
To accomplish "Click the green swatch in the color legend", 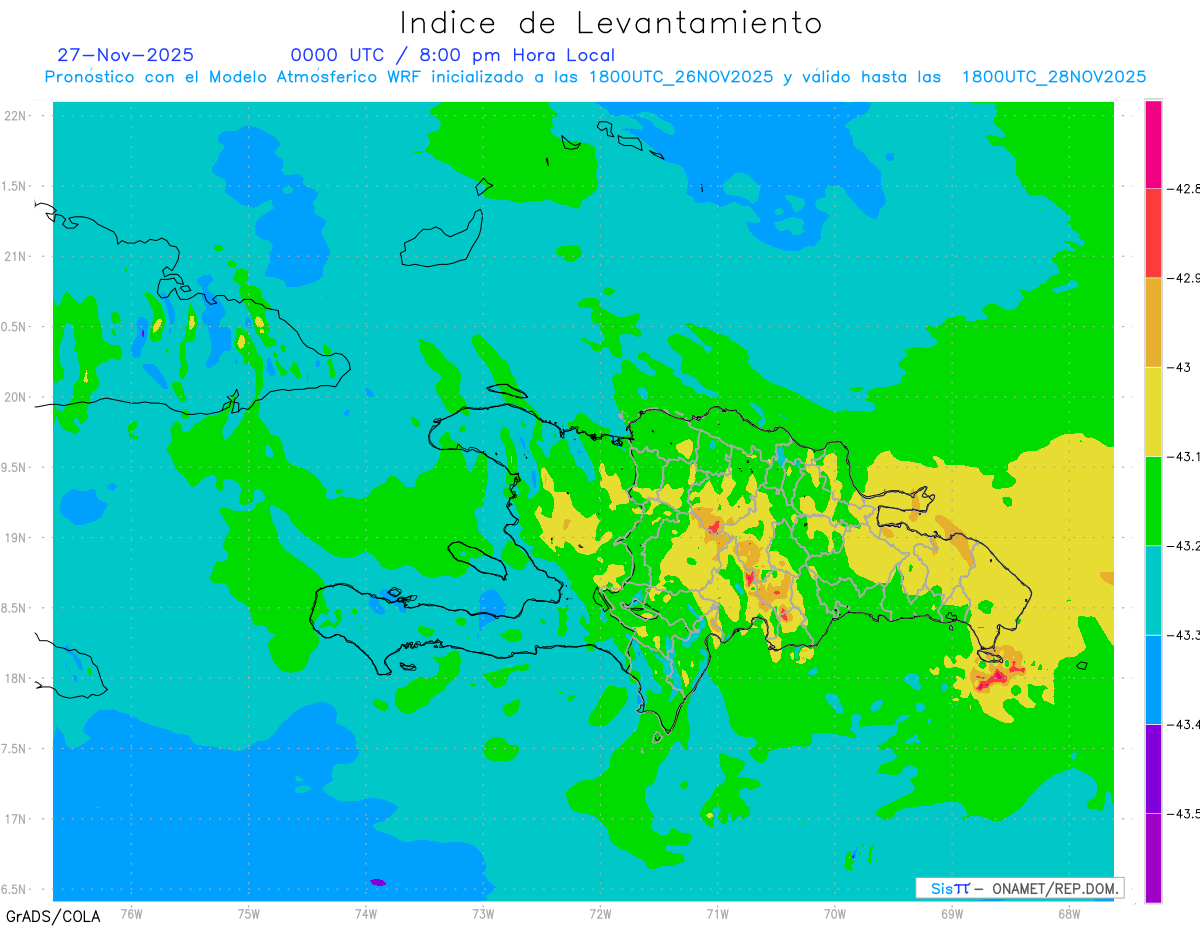I will pos(1153,500).
